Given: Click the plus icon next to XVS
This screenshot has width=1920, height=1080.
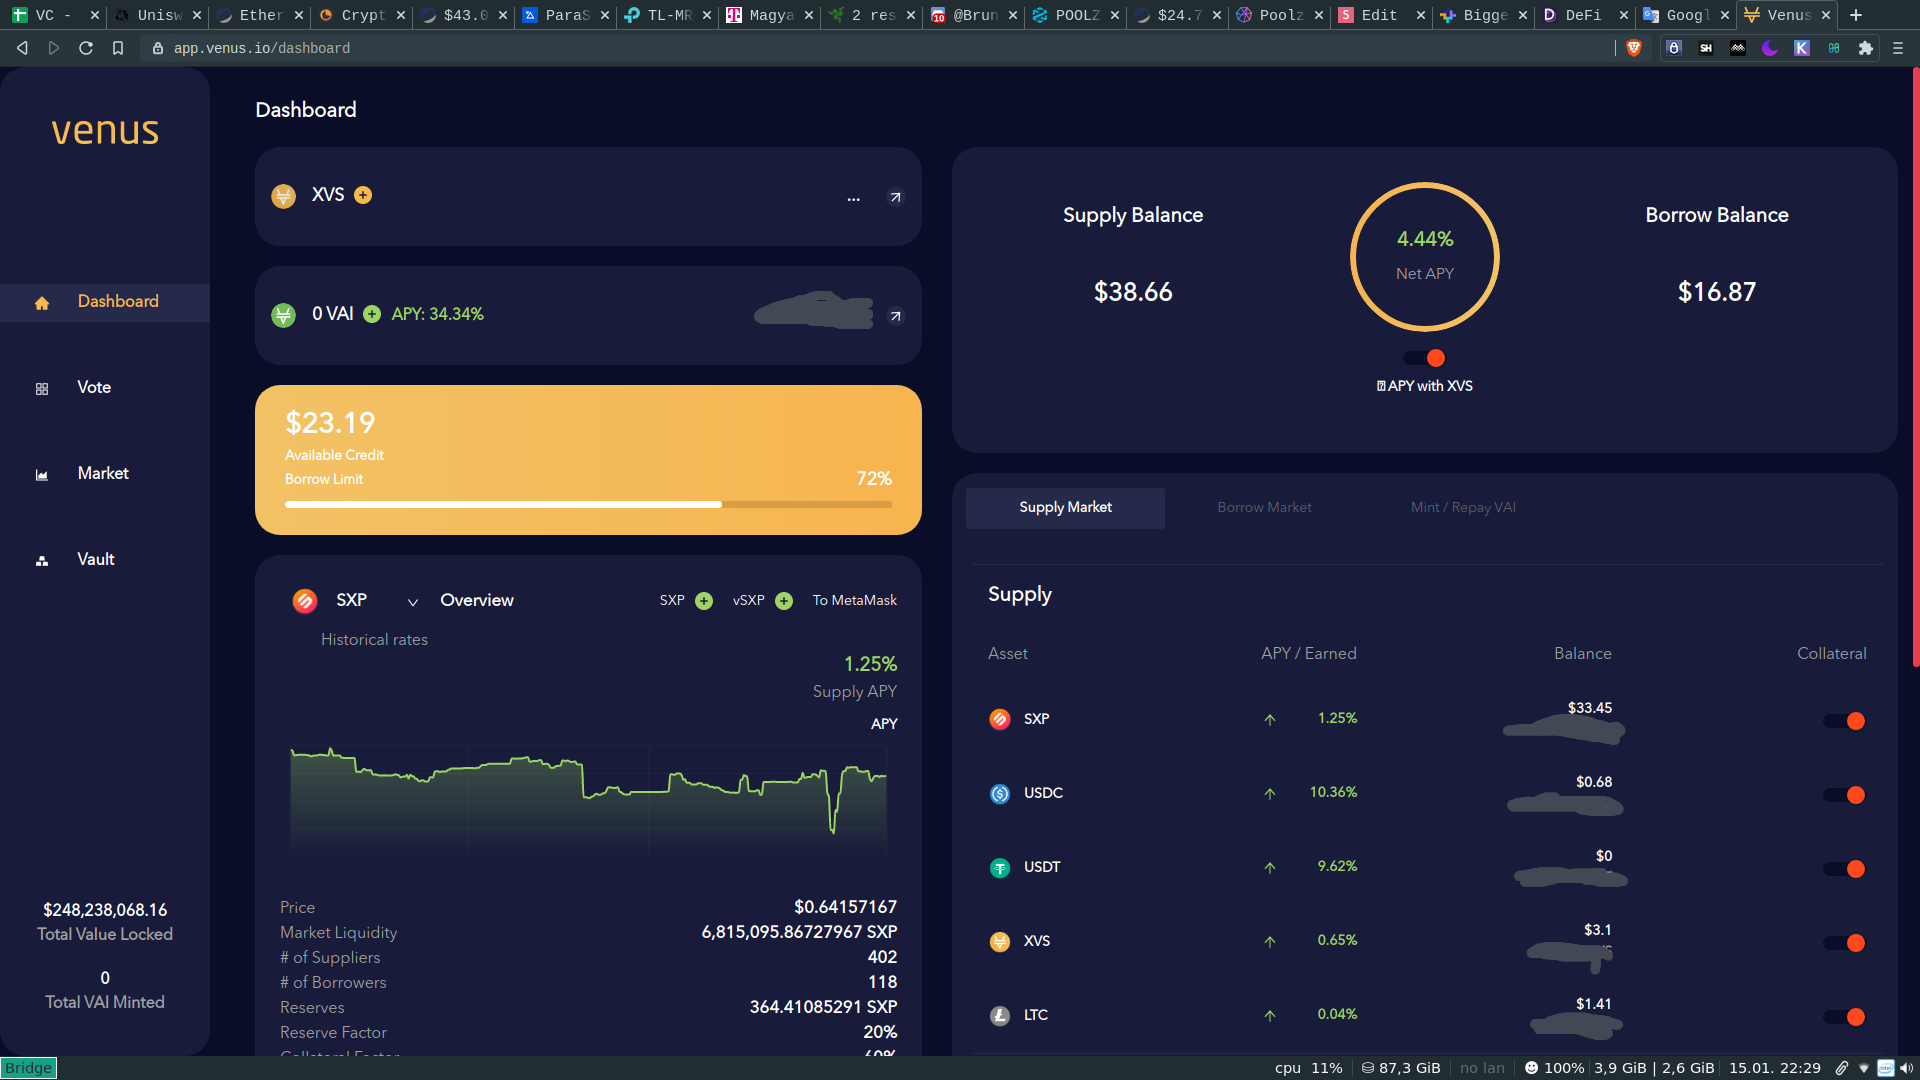Looking at the screenshot, I should click(363, 195).
